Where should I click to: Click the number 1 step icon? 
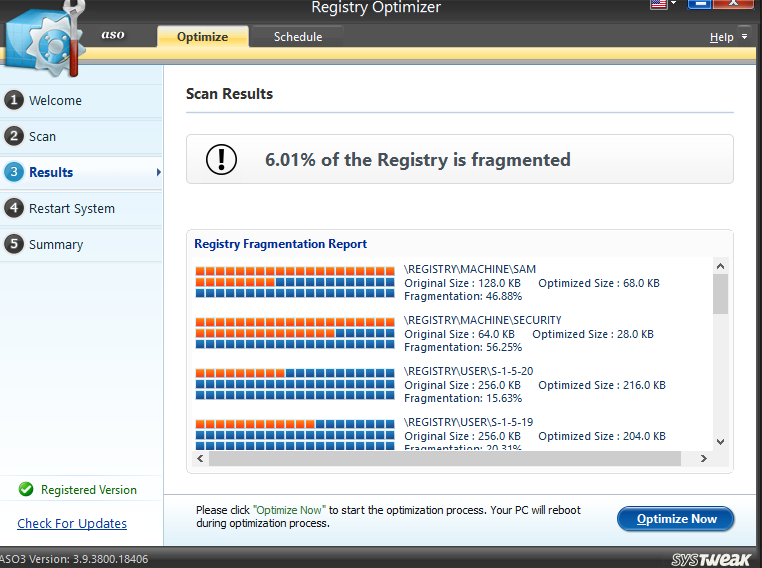pos(14,100)
